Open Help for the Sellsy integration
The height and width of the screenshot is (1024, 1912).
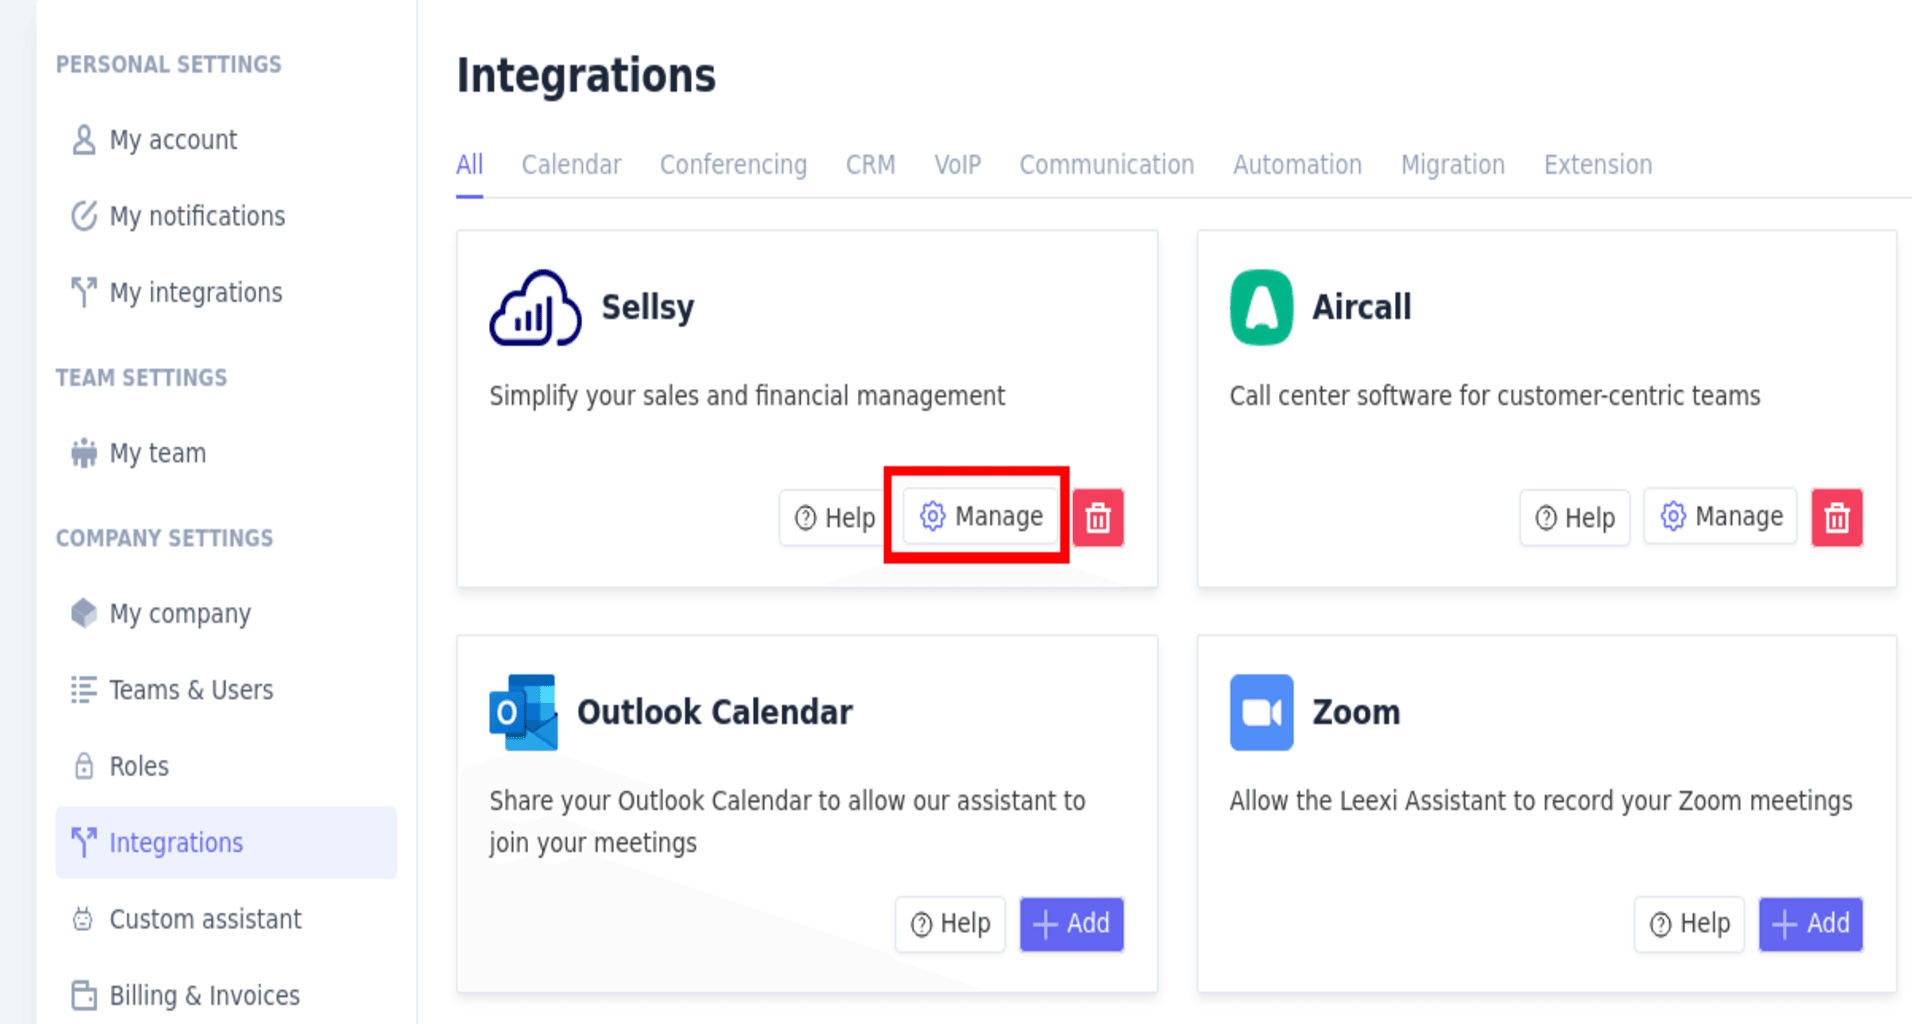[834, 518]
